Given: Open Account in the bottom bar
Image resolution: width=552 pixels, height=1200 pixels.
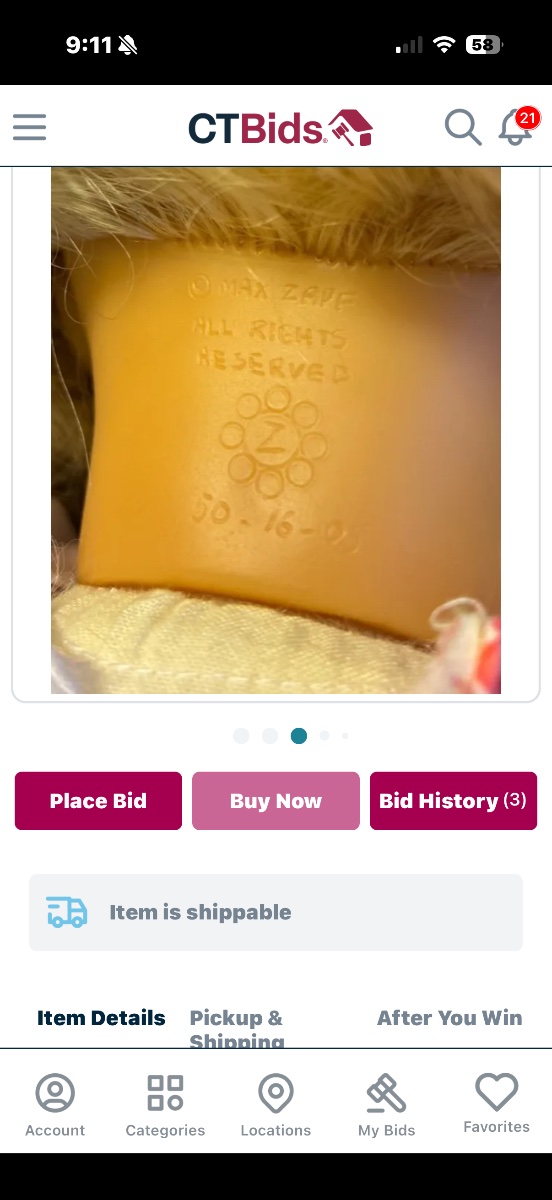Looking at the screenshot, I should pos(55,1105).
